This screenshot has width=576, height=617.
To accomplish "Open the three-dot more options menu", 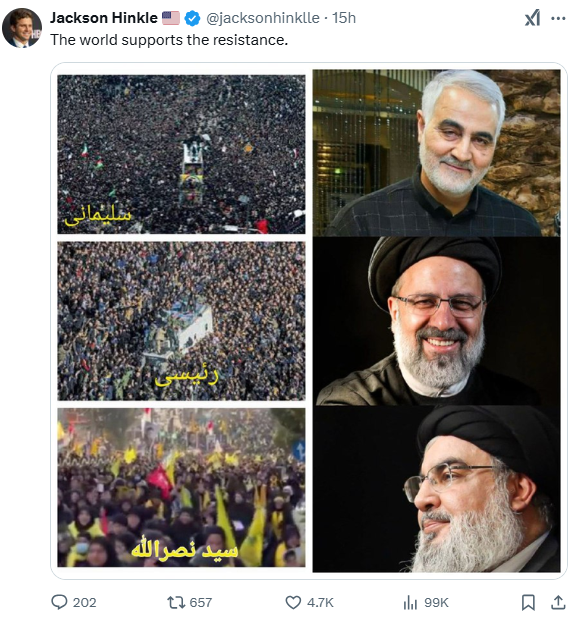I will point(558,18).
